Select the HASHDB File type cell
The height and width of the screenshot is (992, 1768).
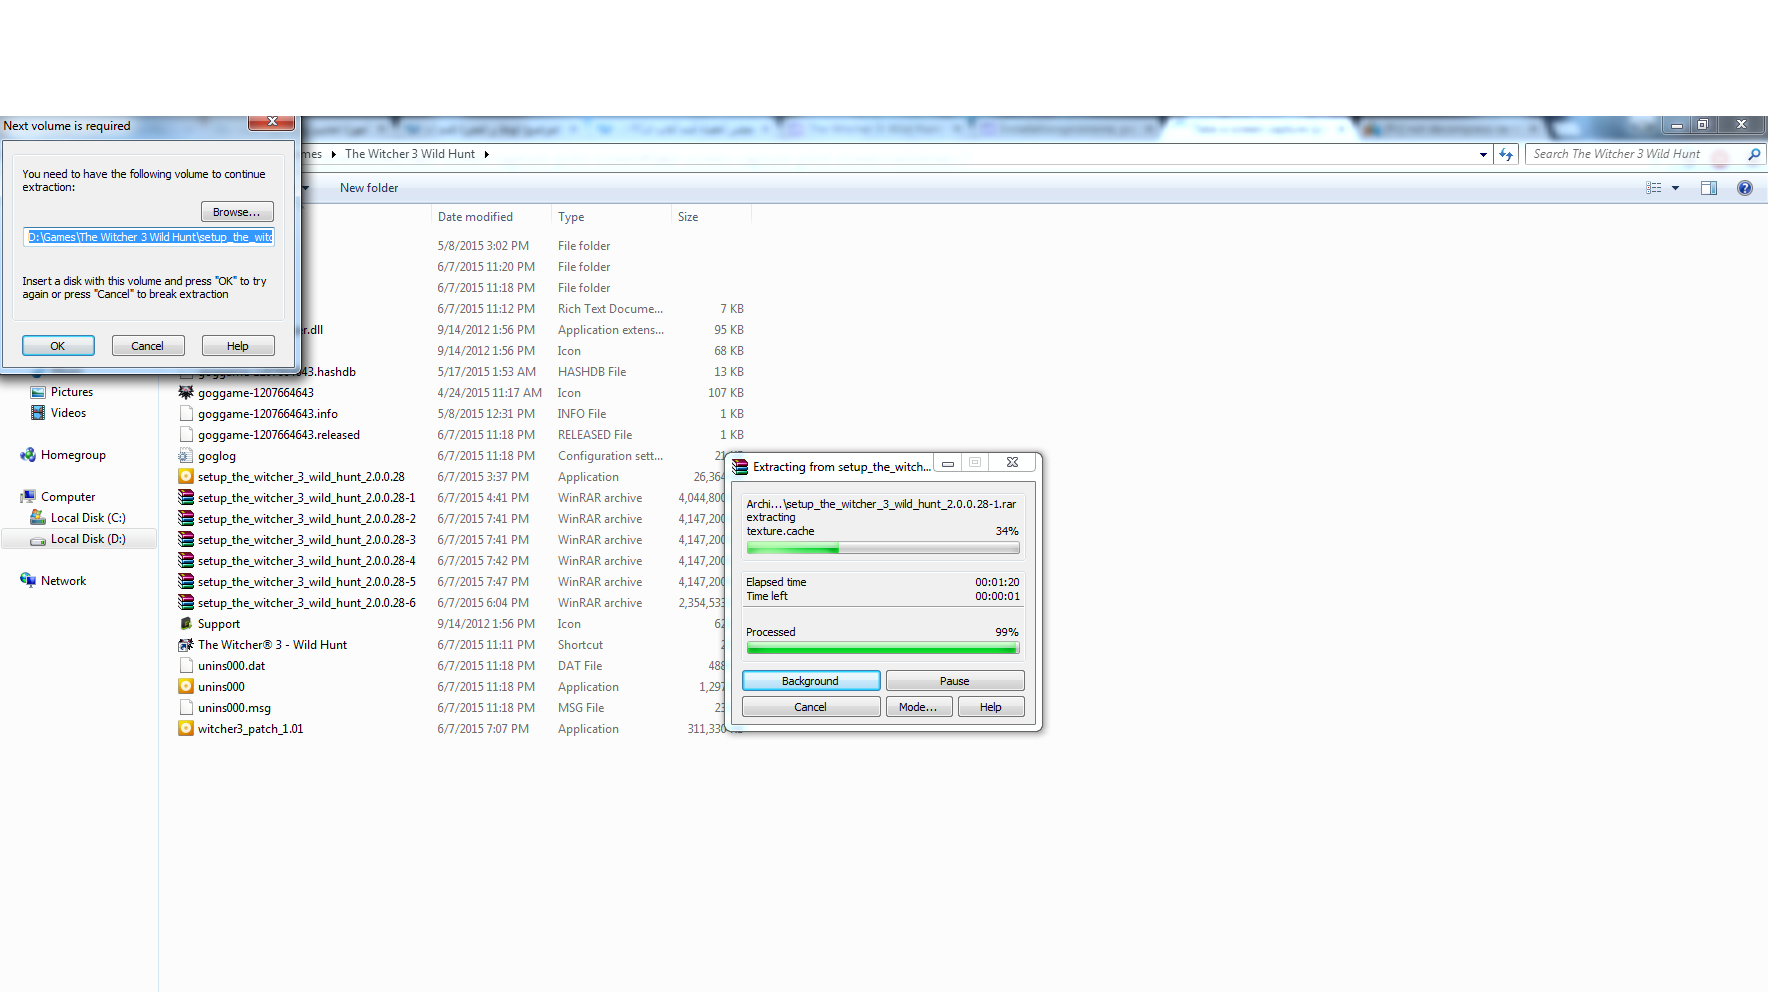[592, 372]
